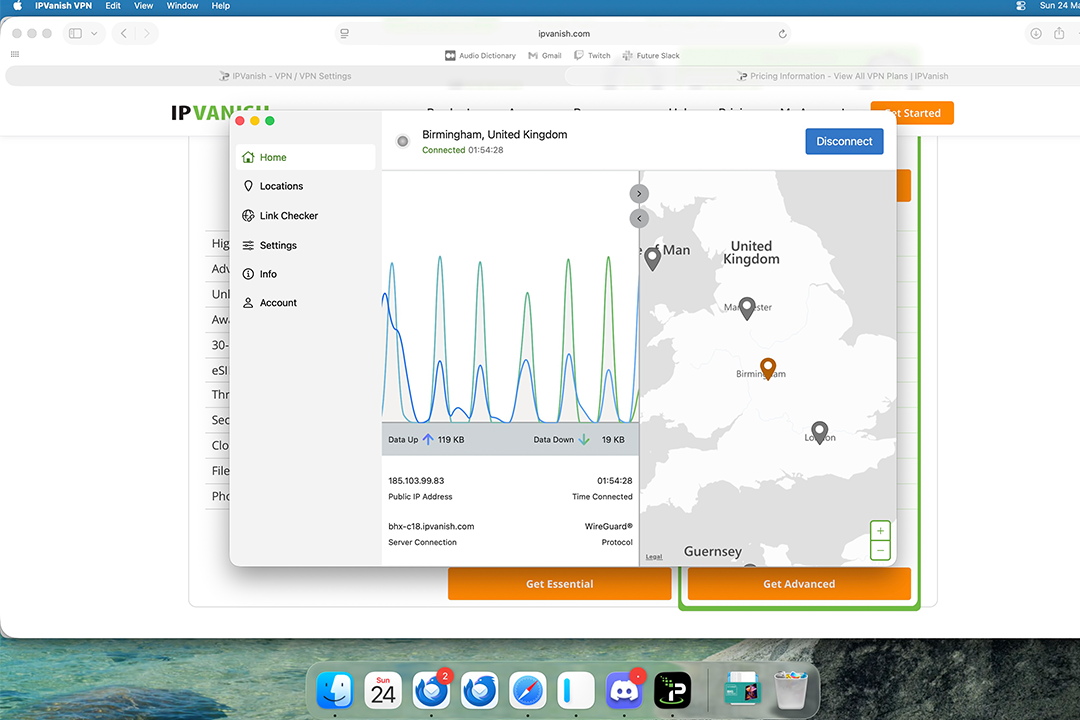
Task: Open the Future Slack bookmark
Action: coord(651,56)
